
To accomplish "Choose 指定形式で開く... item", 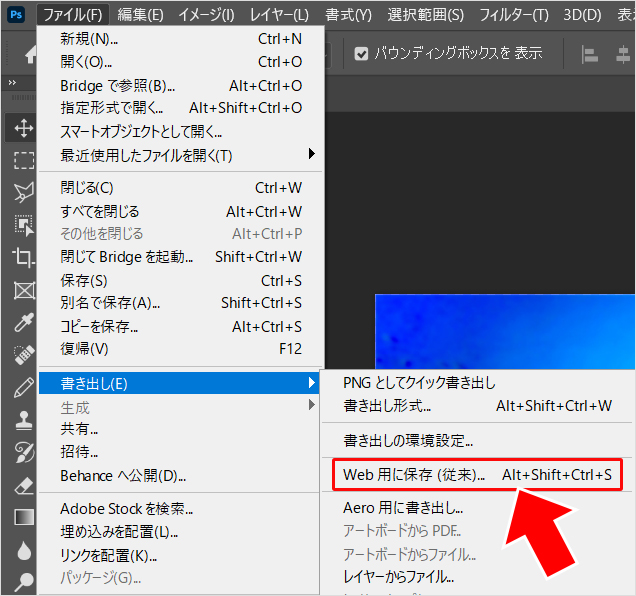I will tap(181, 108).
